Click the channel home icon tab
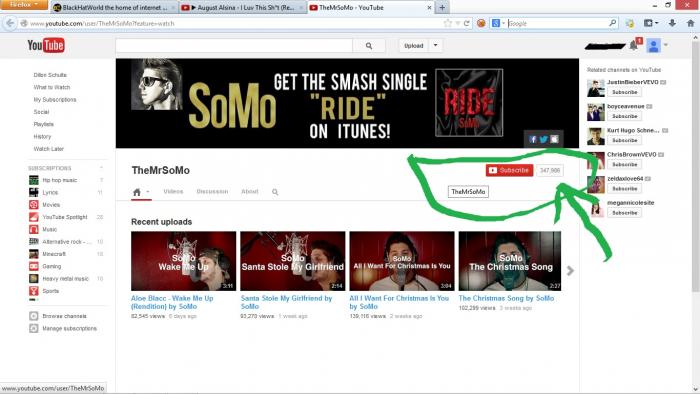The image size is (700, 394). click(137, 192)
